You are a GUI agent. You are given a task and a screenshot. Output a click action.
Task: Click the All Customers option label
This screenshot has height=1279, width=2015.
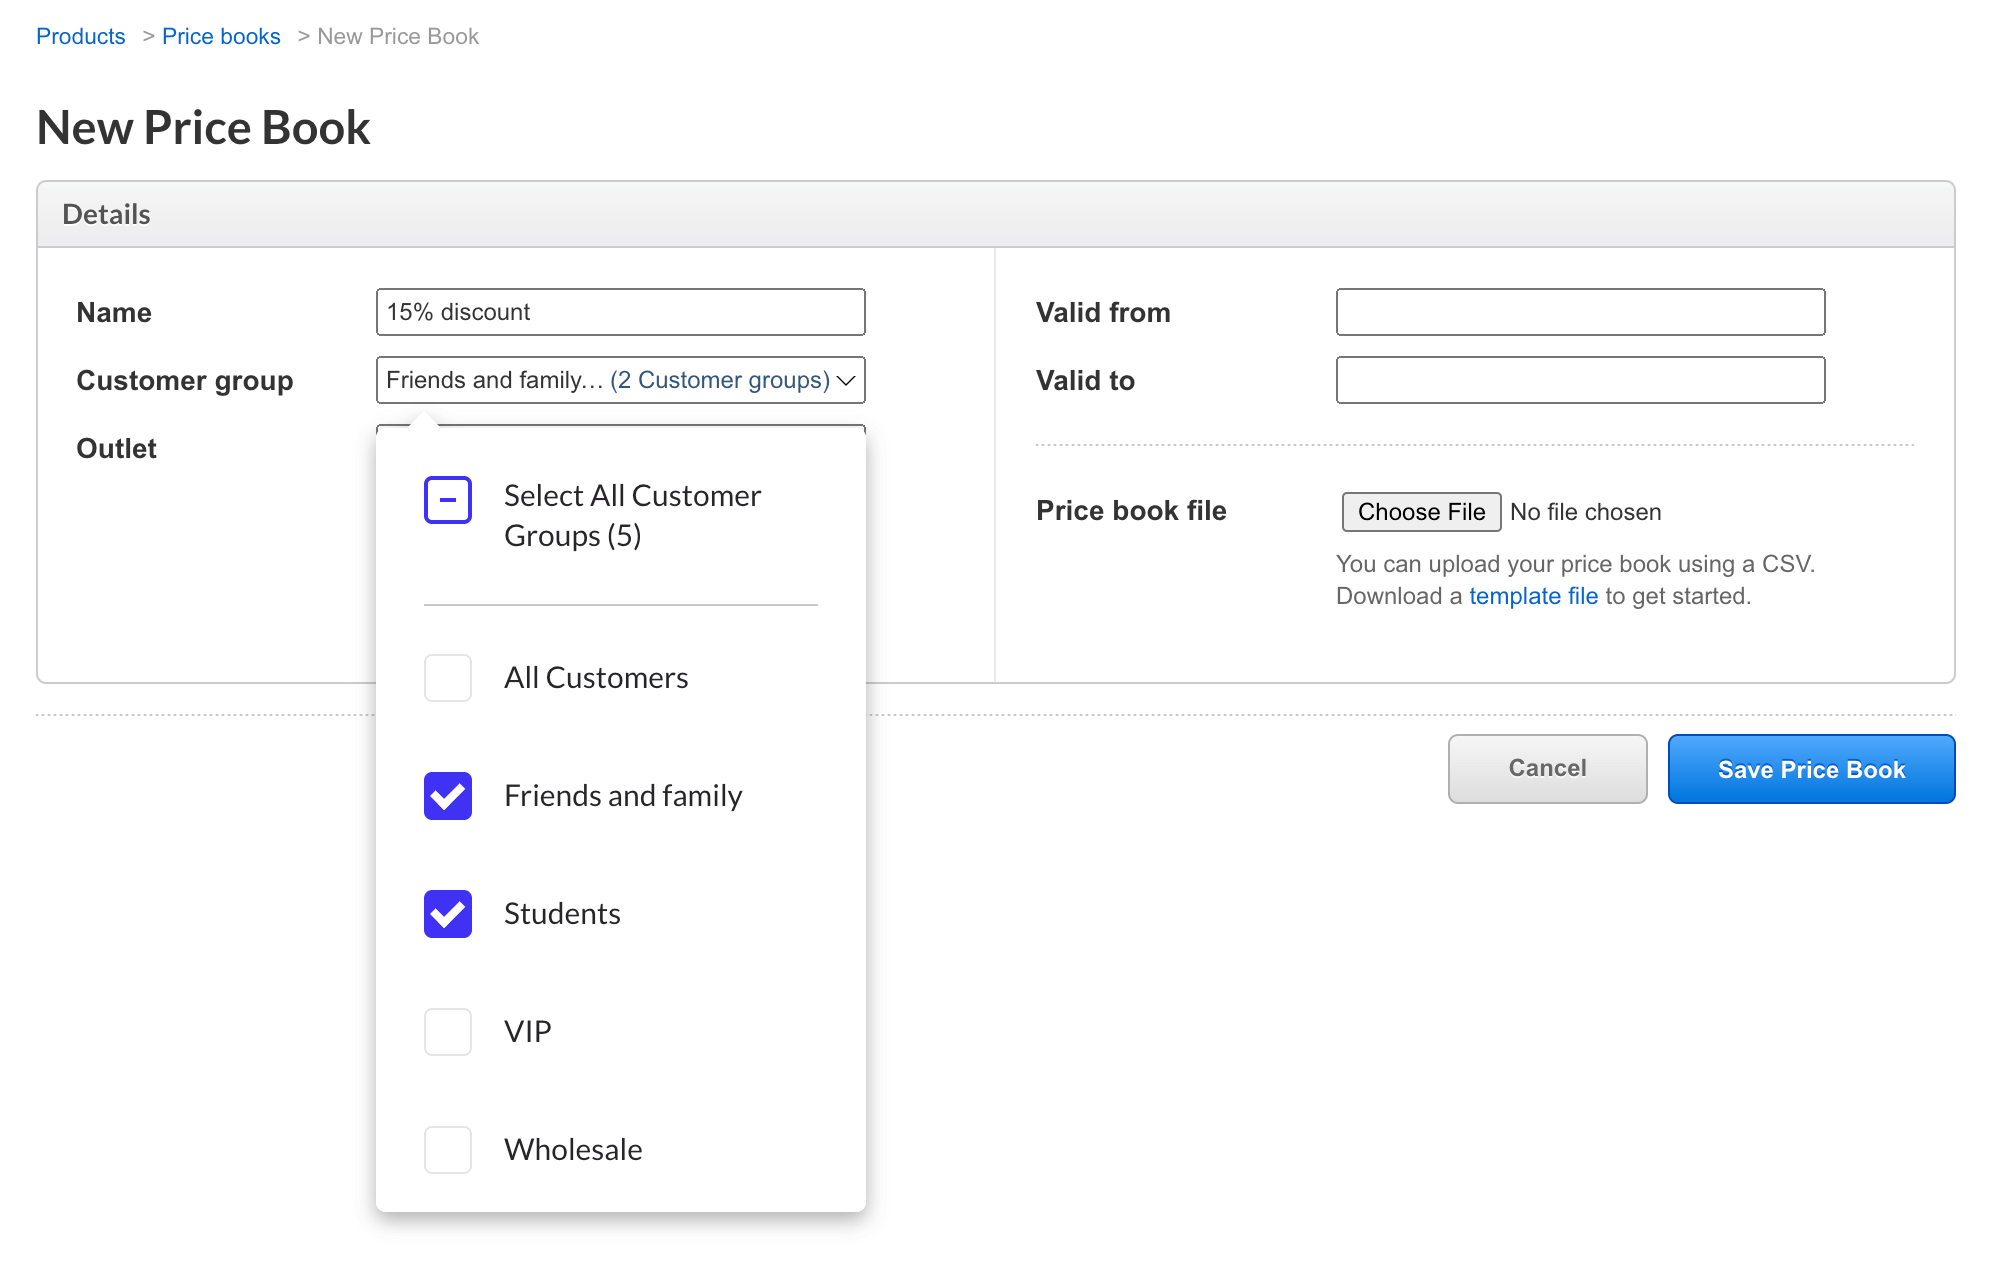(596, 678)
